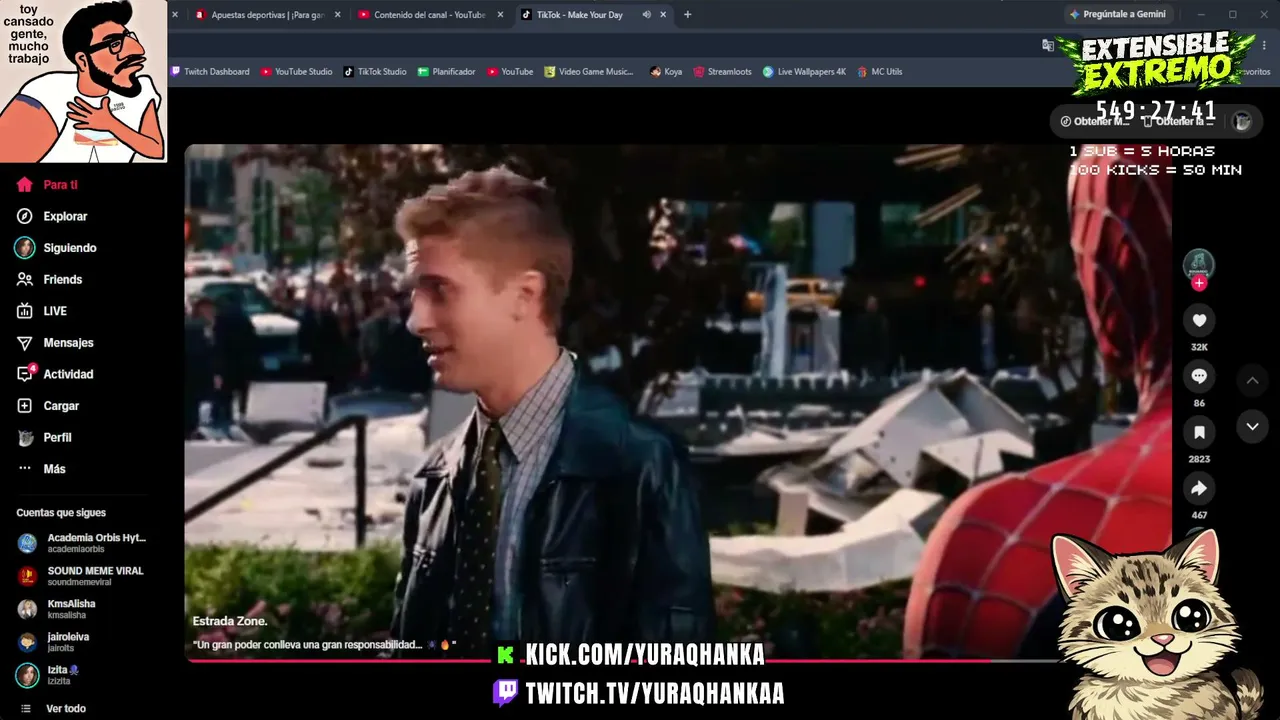Open Twitch Dashboard bookmark
1280x720 pixels.
[211, 72]
